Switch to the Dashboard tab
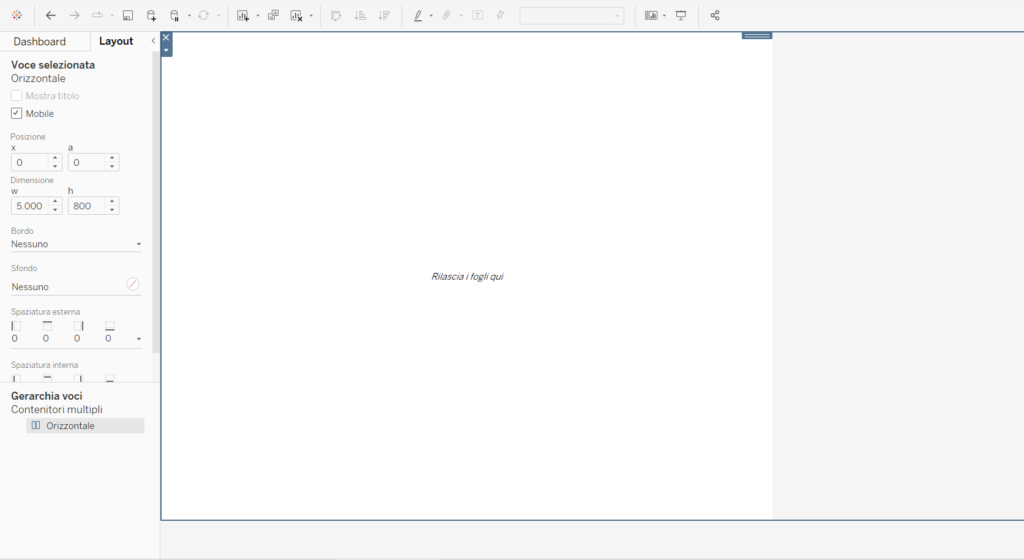This screenshot has width=1024, height=560. click(x=40, y=41)
